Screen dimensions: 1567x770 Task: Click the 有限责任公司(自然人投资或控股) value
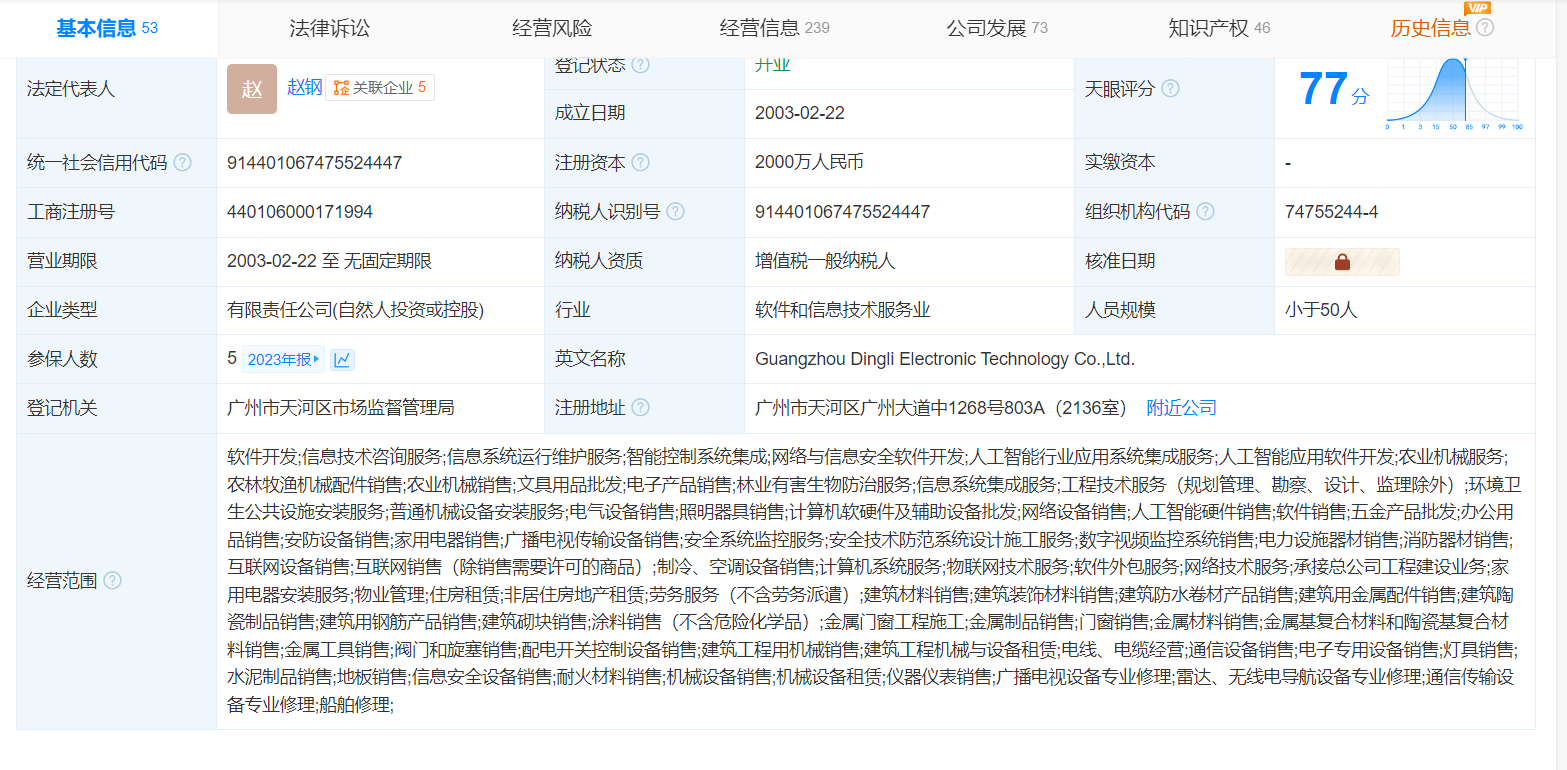pos(356,310)
